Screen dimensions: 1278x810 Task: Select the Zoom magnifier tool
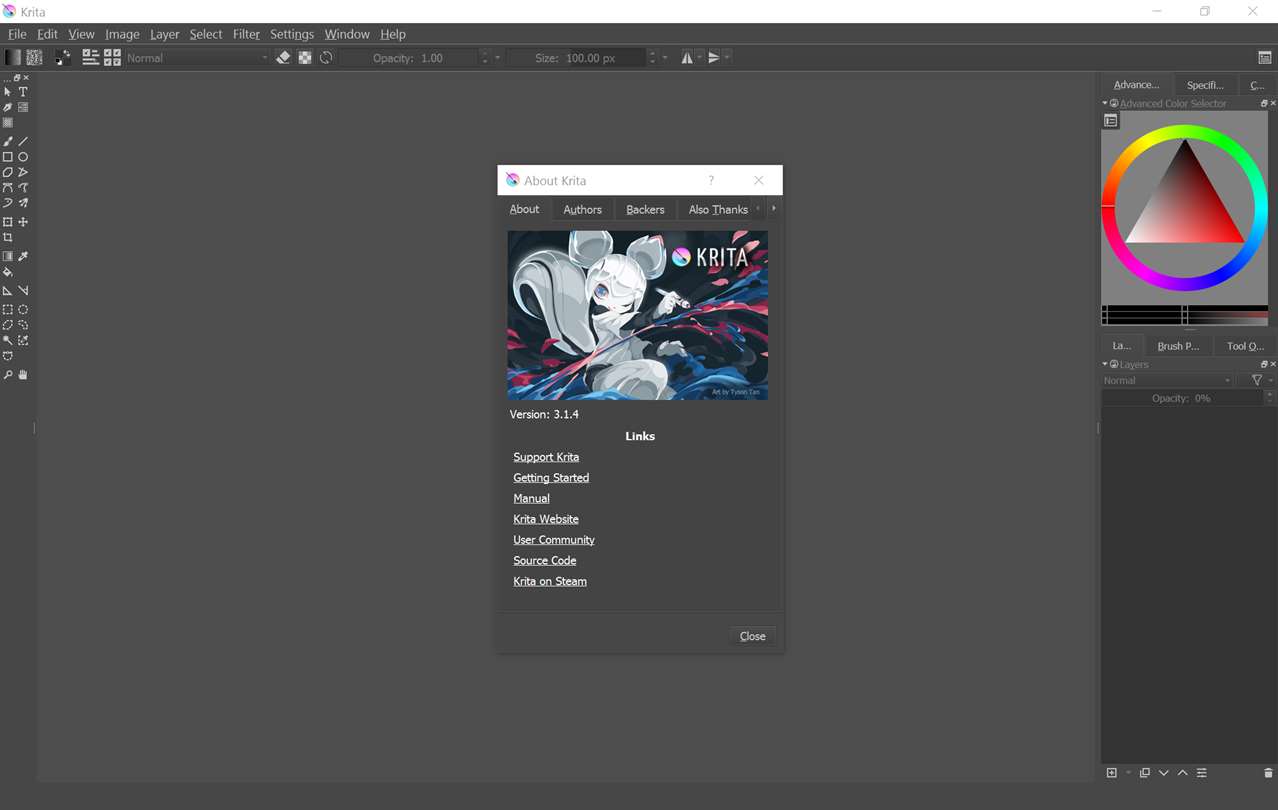pyautogui.click(x=8, y=375)
